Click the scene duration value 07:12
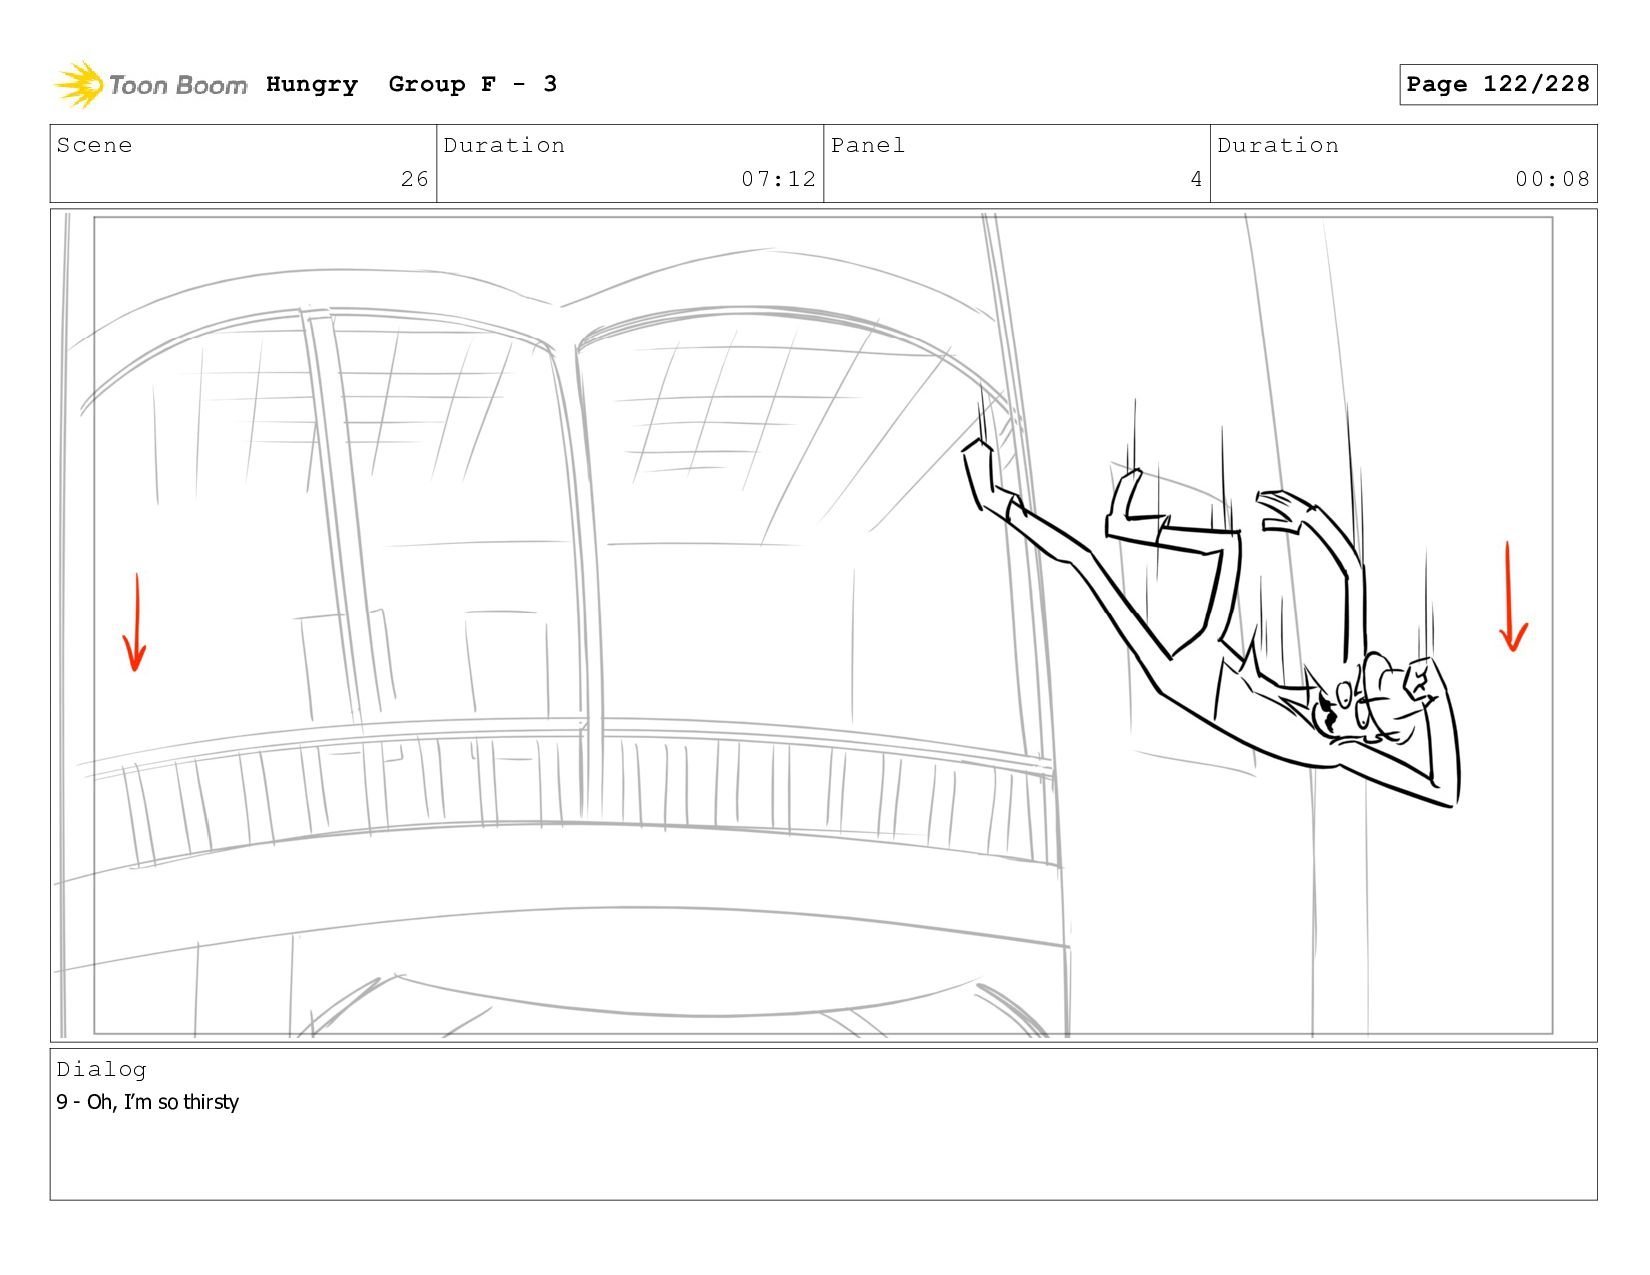This screenshot has height=1275, width=1650. [x=778, y=179]
